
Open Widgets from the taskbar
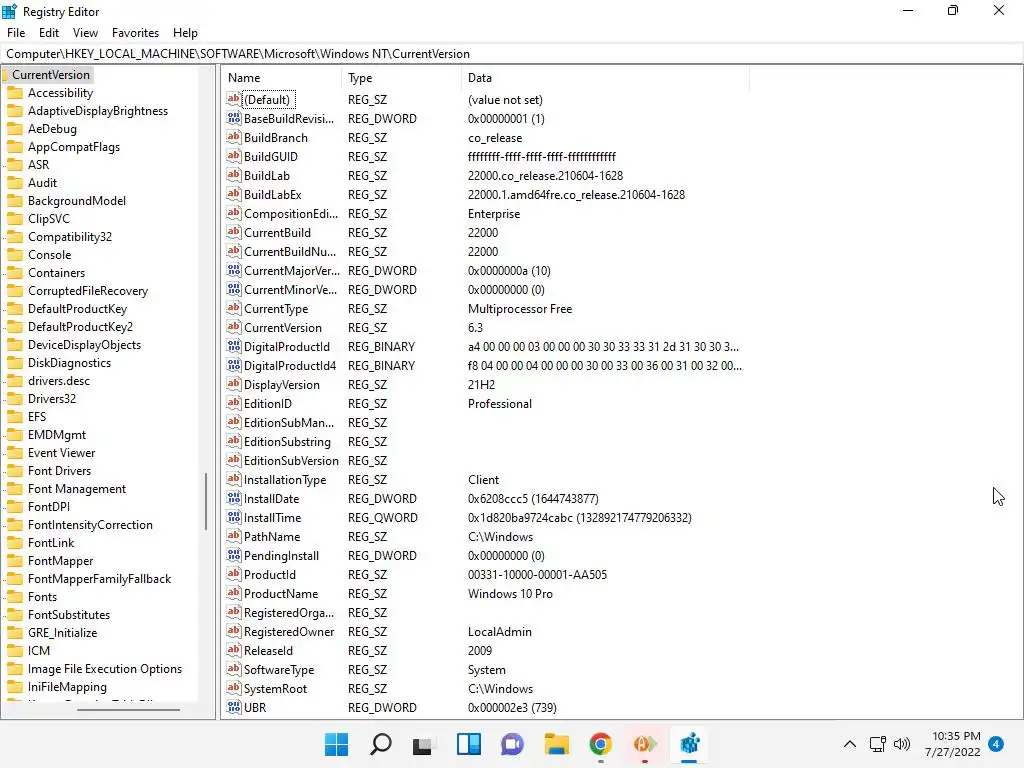(x=468, y=744)
